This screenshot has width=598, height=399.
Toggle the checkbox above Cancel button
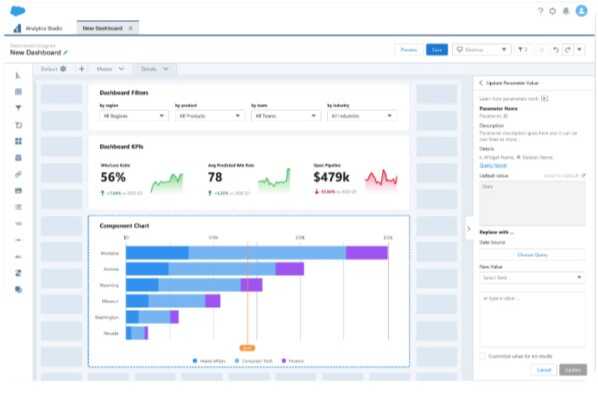[482, 356]
